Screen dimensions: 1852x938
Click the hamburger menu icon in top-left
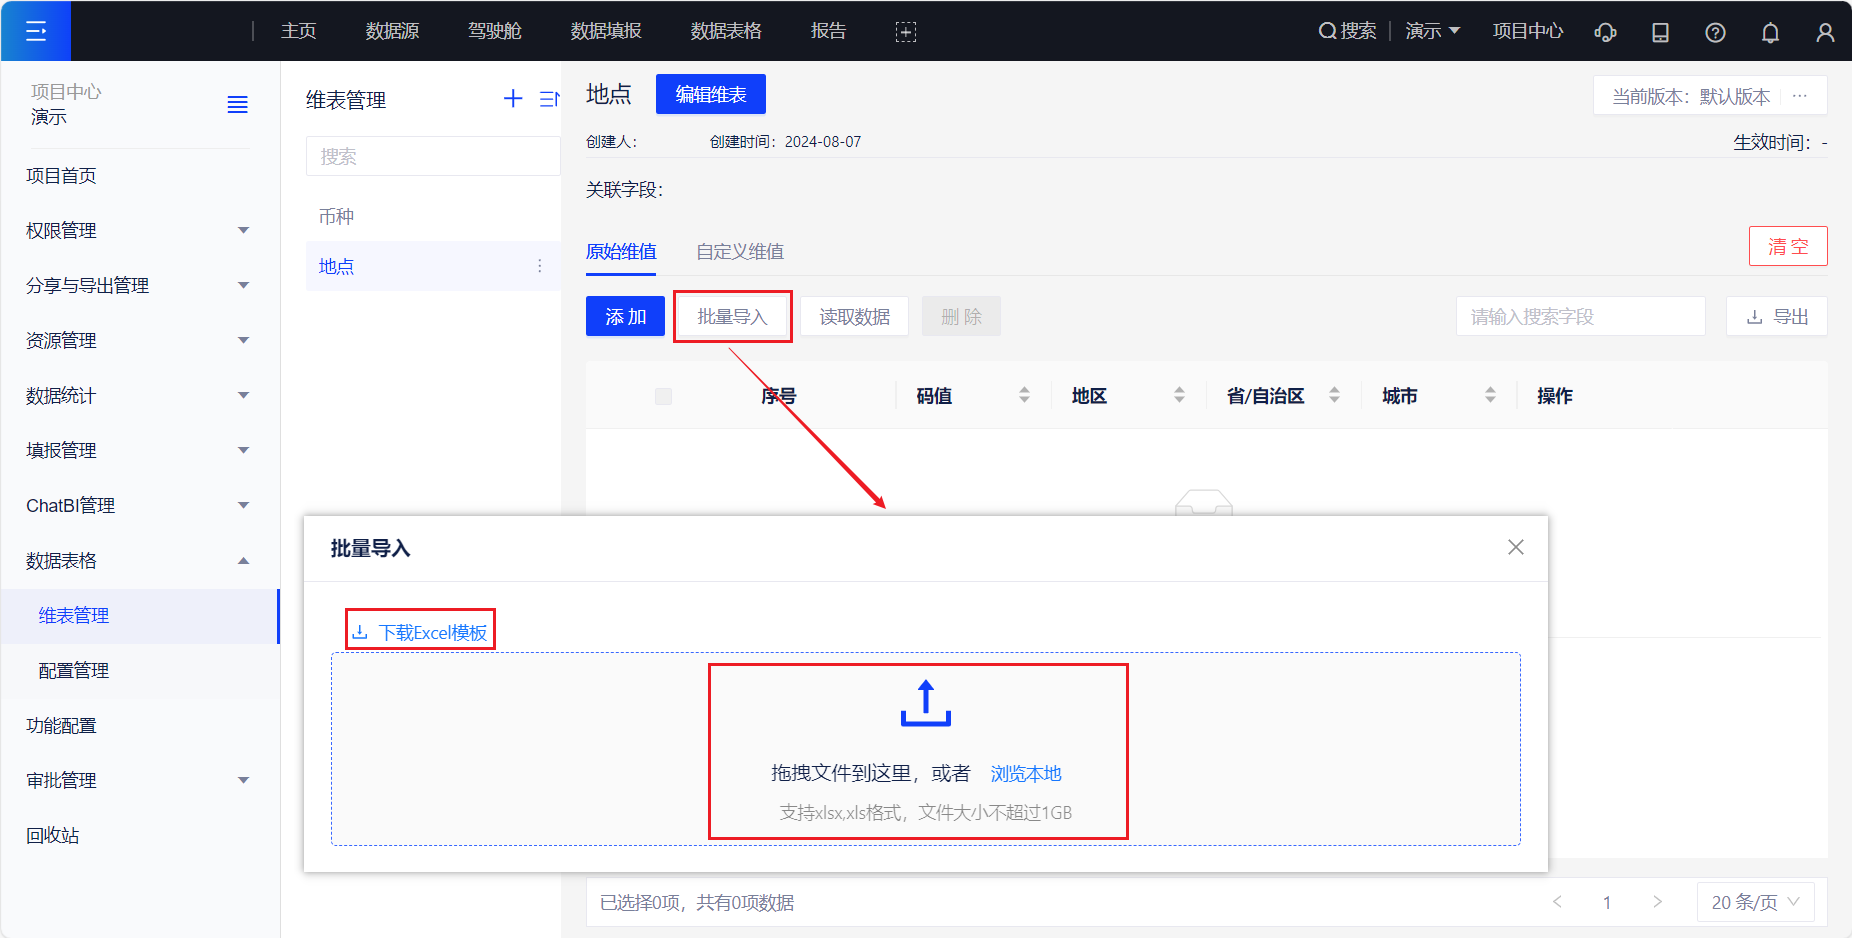[36, 31]
